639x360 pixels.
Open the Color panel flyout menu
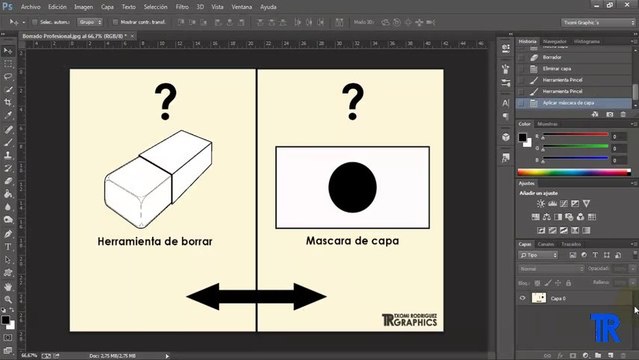[634, 124]
